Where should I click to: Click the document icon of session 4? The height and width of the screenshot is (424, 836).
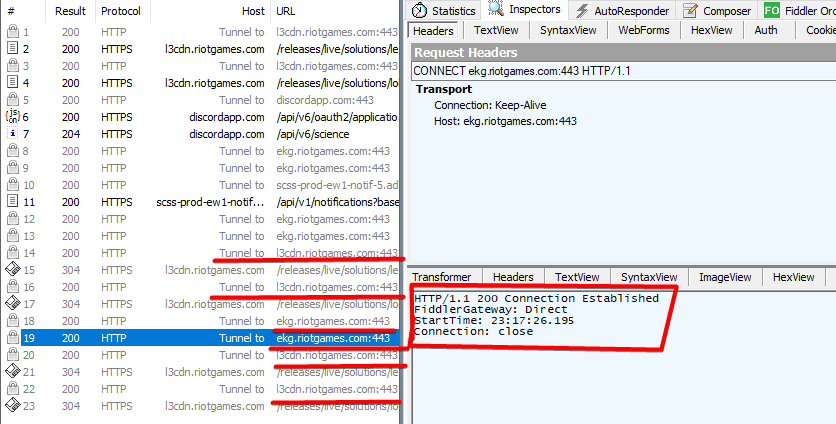[x=12, y=83]
